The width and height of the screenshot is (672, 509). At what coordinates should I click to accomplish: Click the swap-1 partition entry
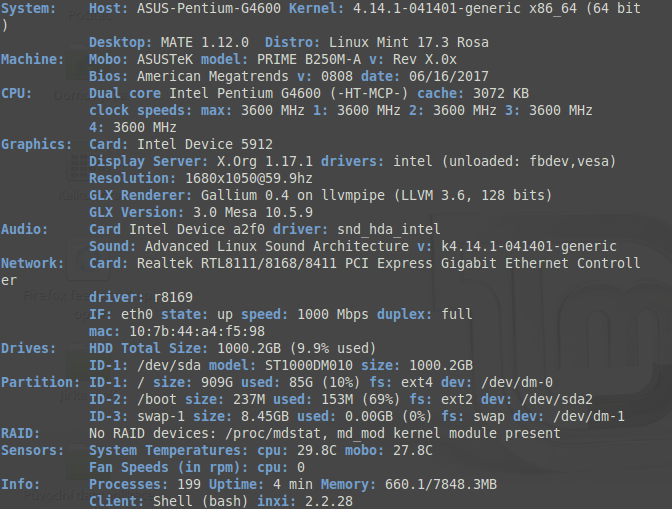point(156,415)
